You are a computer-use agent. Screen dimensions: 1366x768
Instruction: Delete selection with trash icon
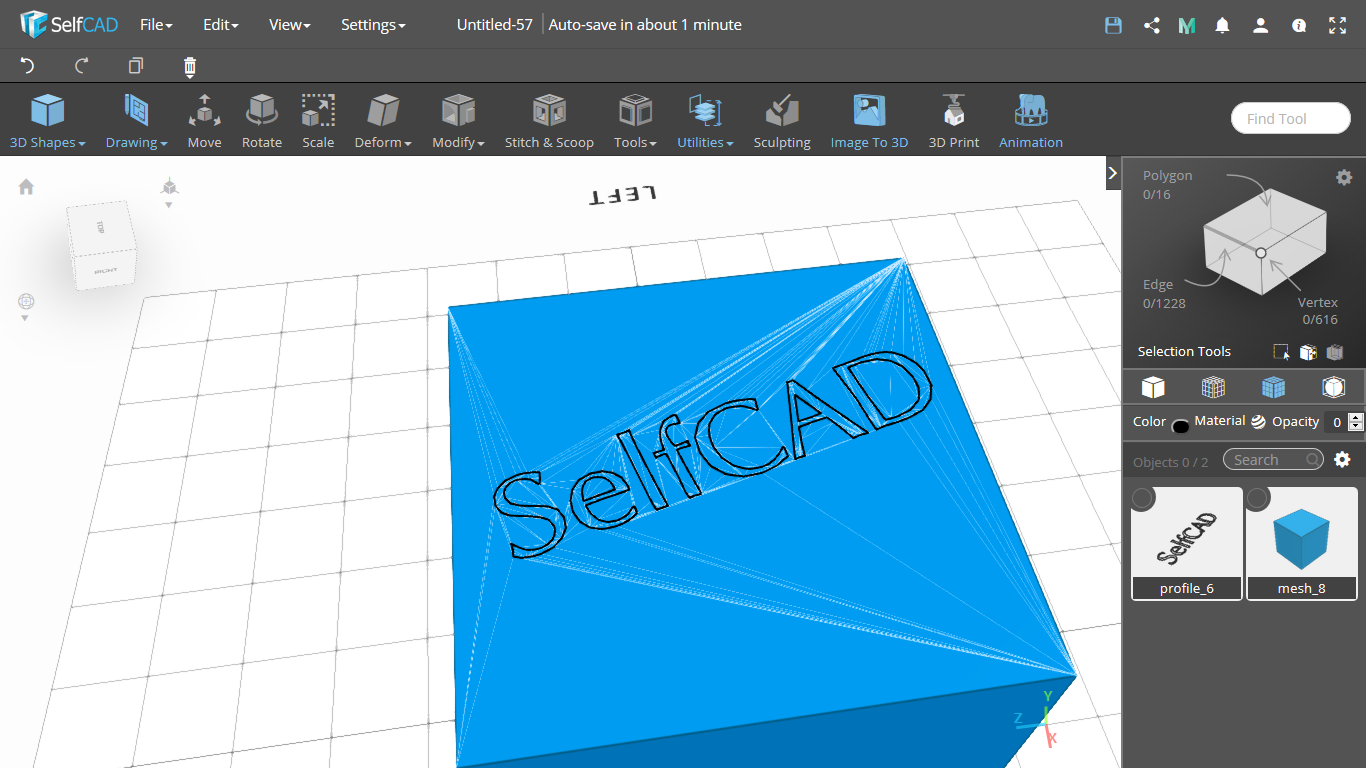pos(190,66)
